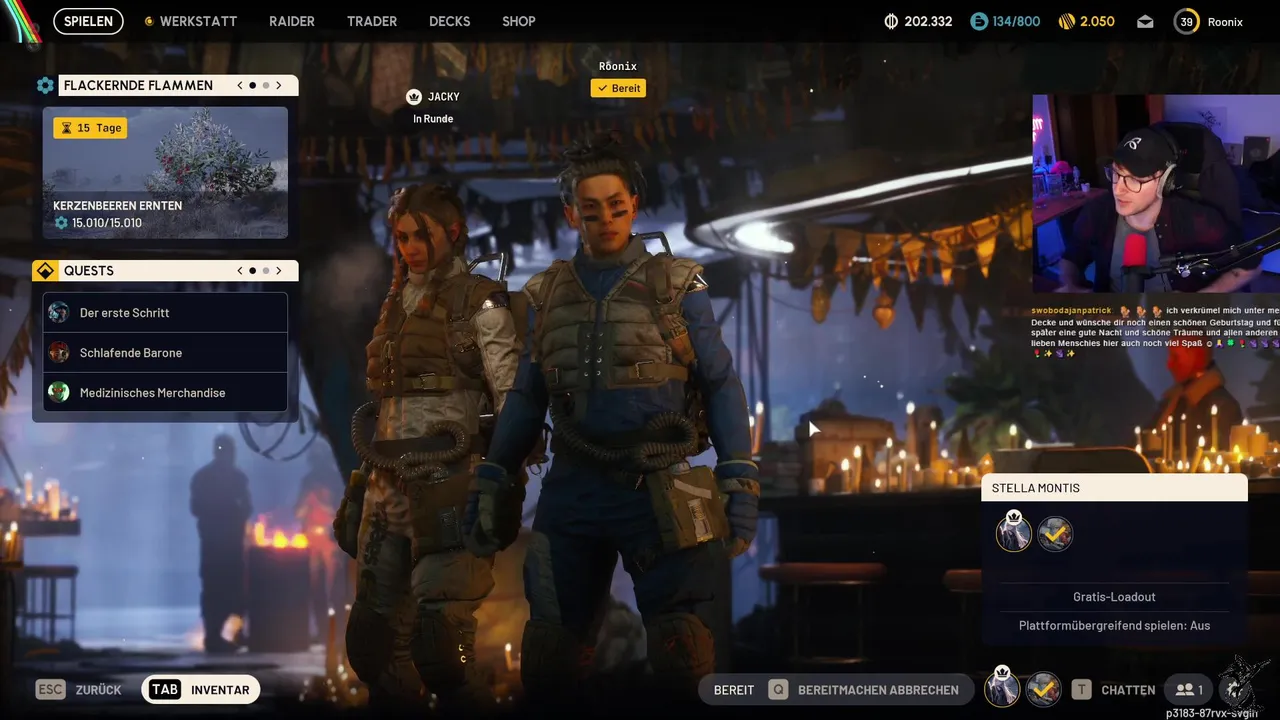Click the BEREIT status label

coord(734,690)
